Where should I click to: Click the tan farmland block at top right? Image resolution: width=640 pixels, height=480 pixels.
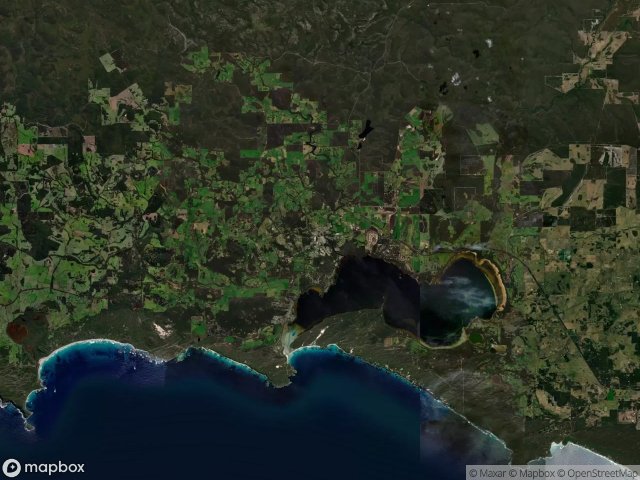tap(603, 49)
